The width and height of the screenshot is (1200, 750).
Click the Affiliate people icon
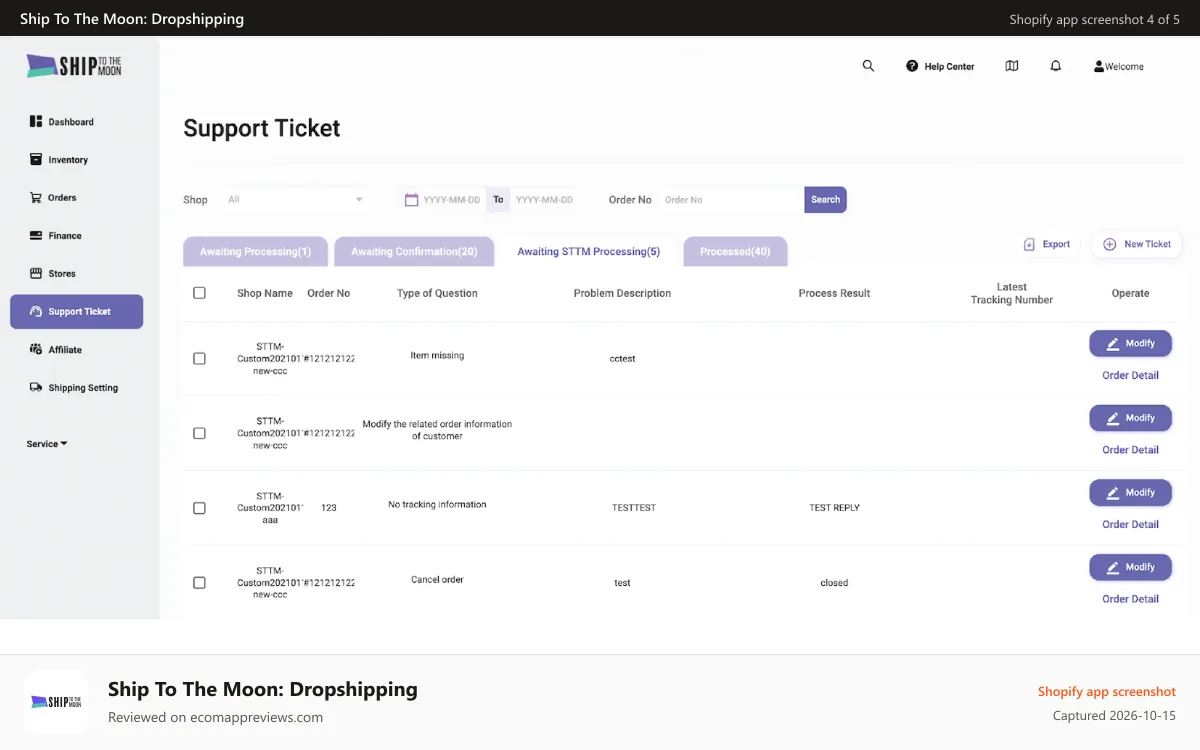pos(36,350)
